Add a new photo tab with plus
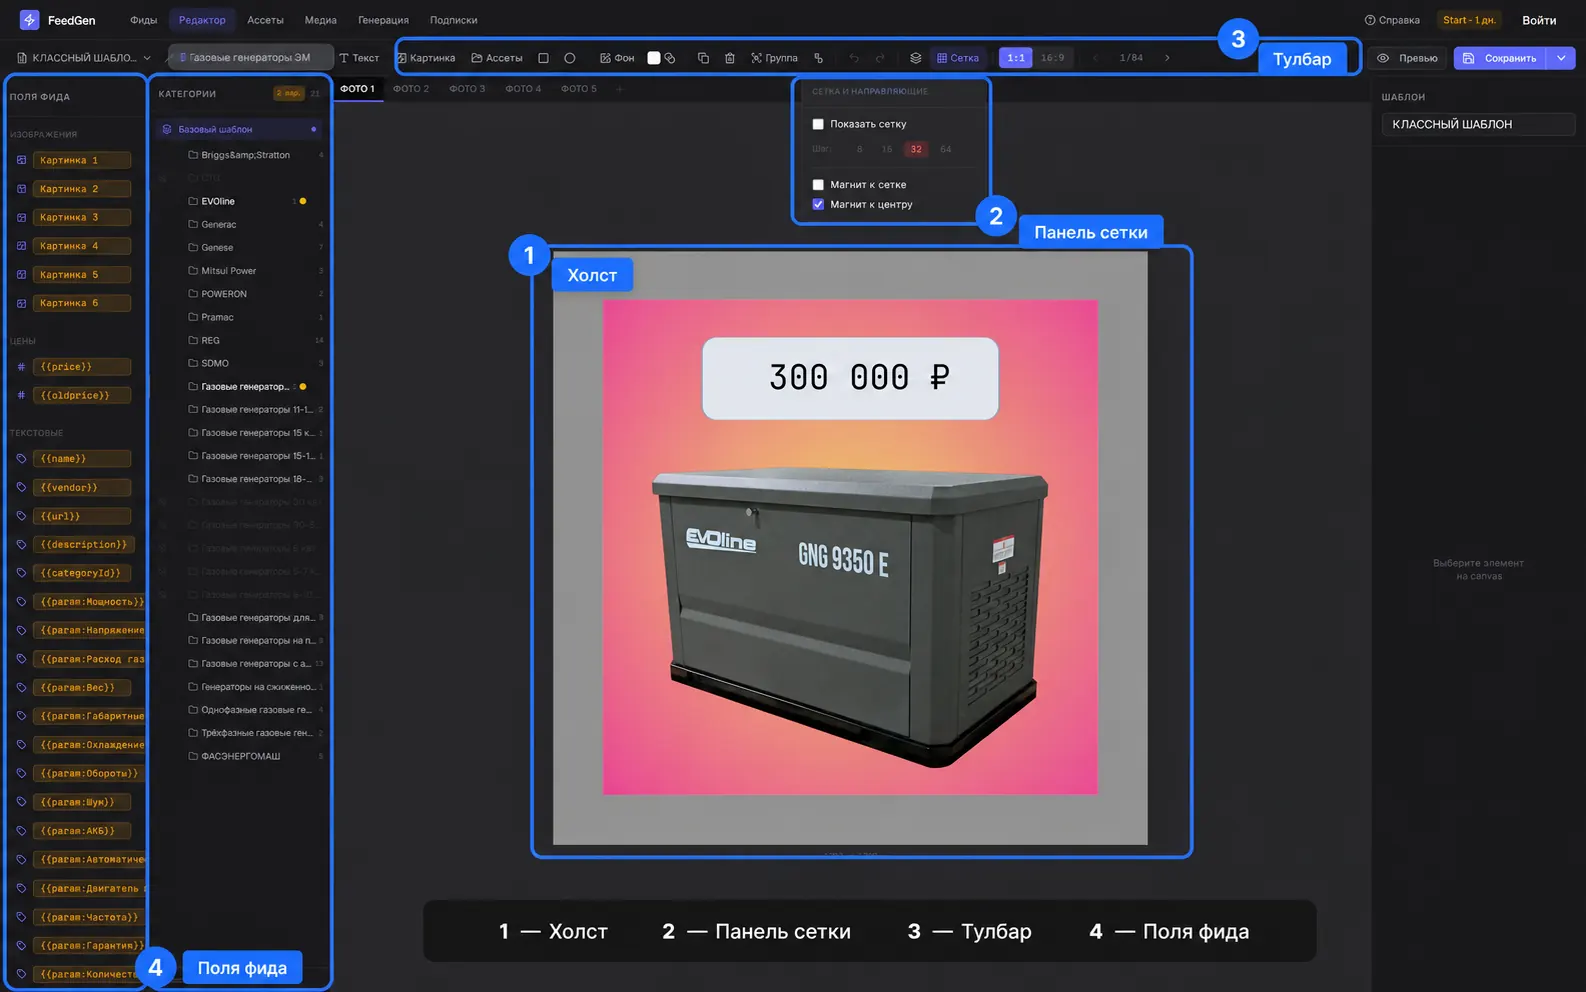The image size is (1586, 992). (x=619, y=89)
